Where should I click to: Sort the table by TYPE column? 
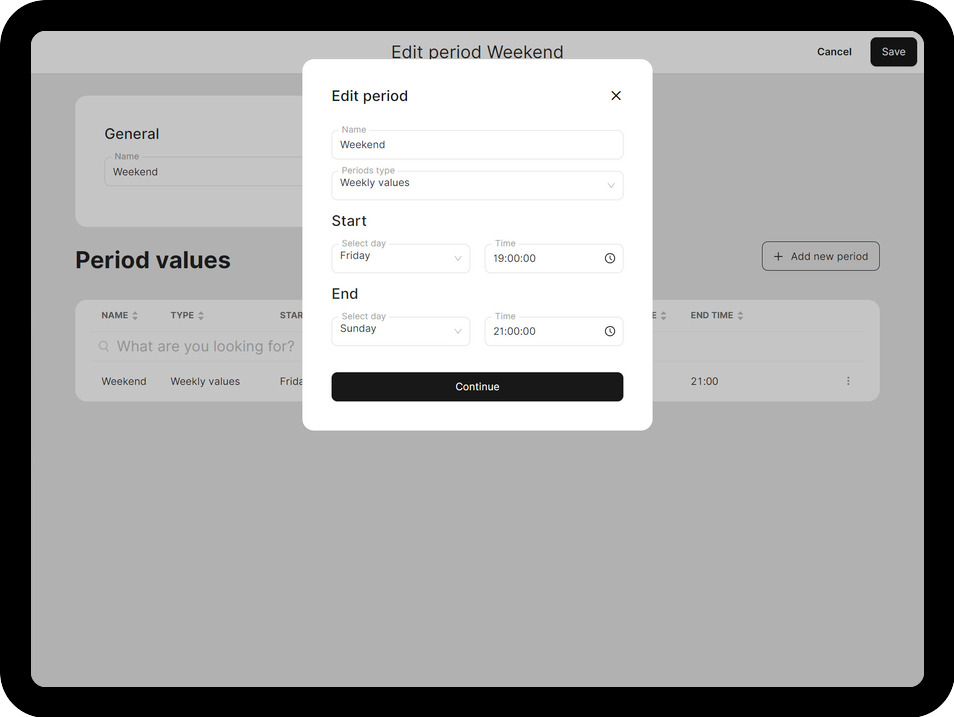click(x=187, y=316)
